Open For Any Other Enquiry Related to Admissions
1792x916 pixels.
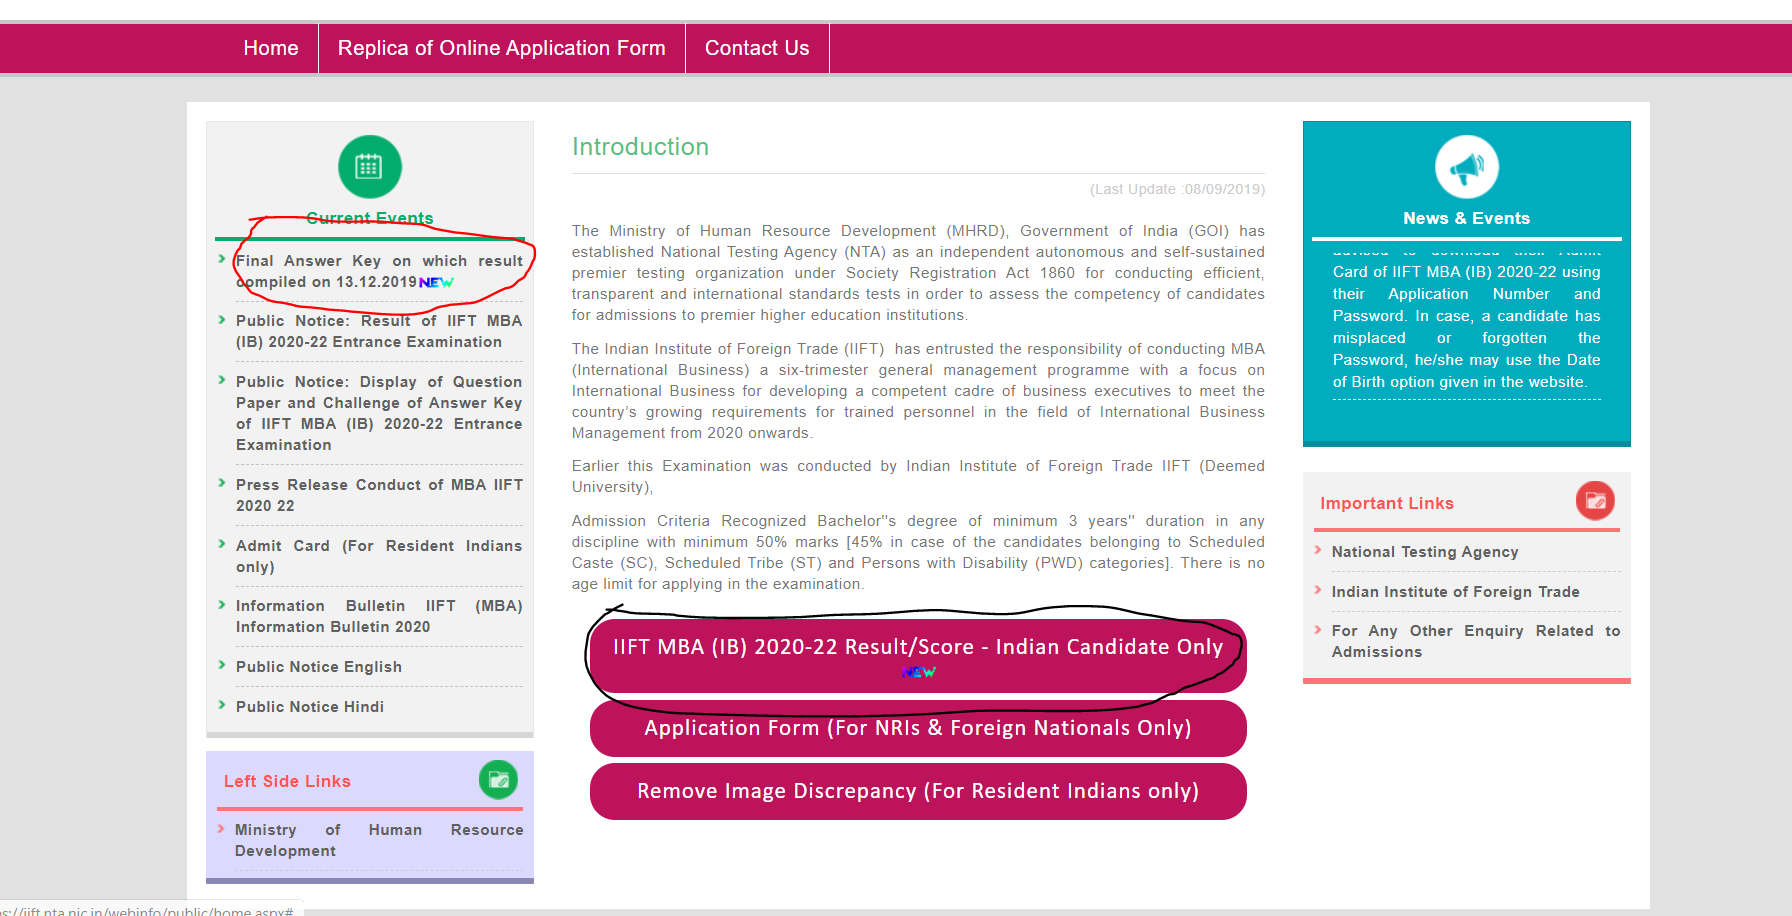click(1476, 641)
